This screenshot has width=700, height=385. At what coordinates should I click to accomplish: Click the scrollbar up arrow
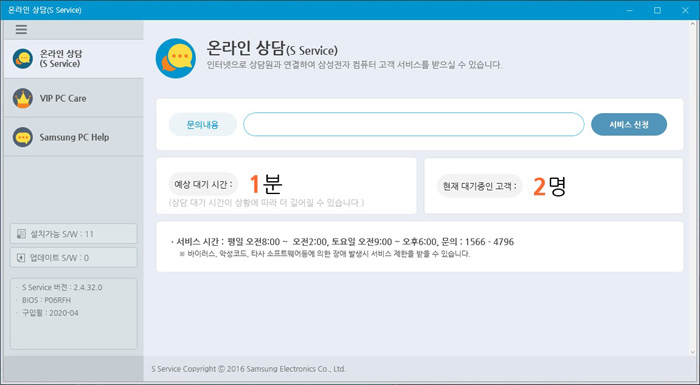[693, 25]
